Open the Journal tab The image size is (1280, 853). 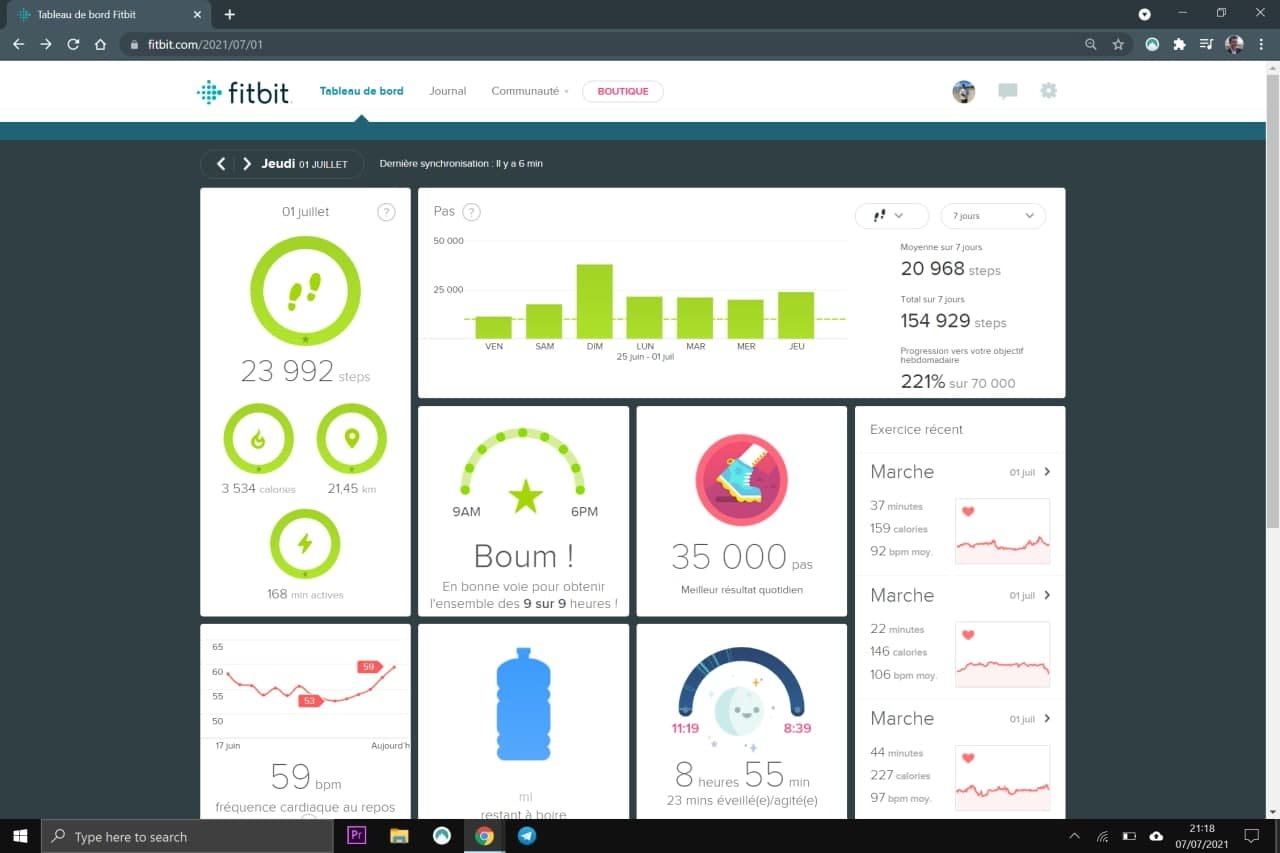[448, 91]
